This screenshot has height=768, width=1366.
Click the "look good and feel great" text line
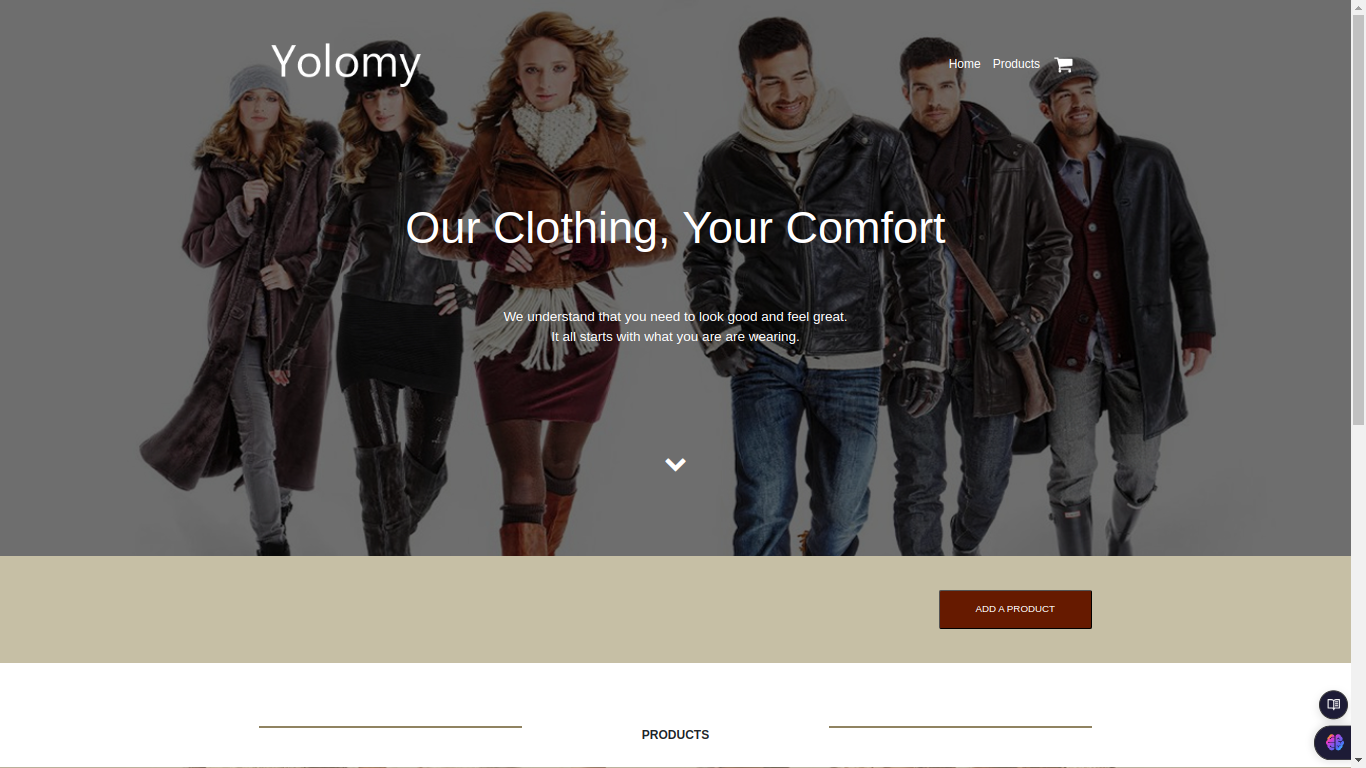coord(675,316)
